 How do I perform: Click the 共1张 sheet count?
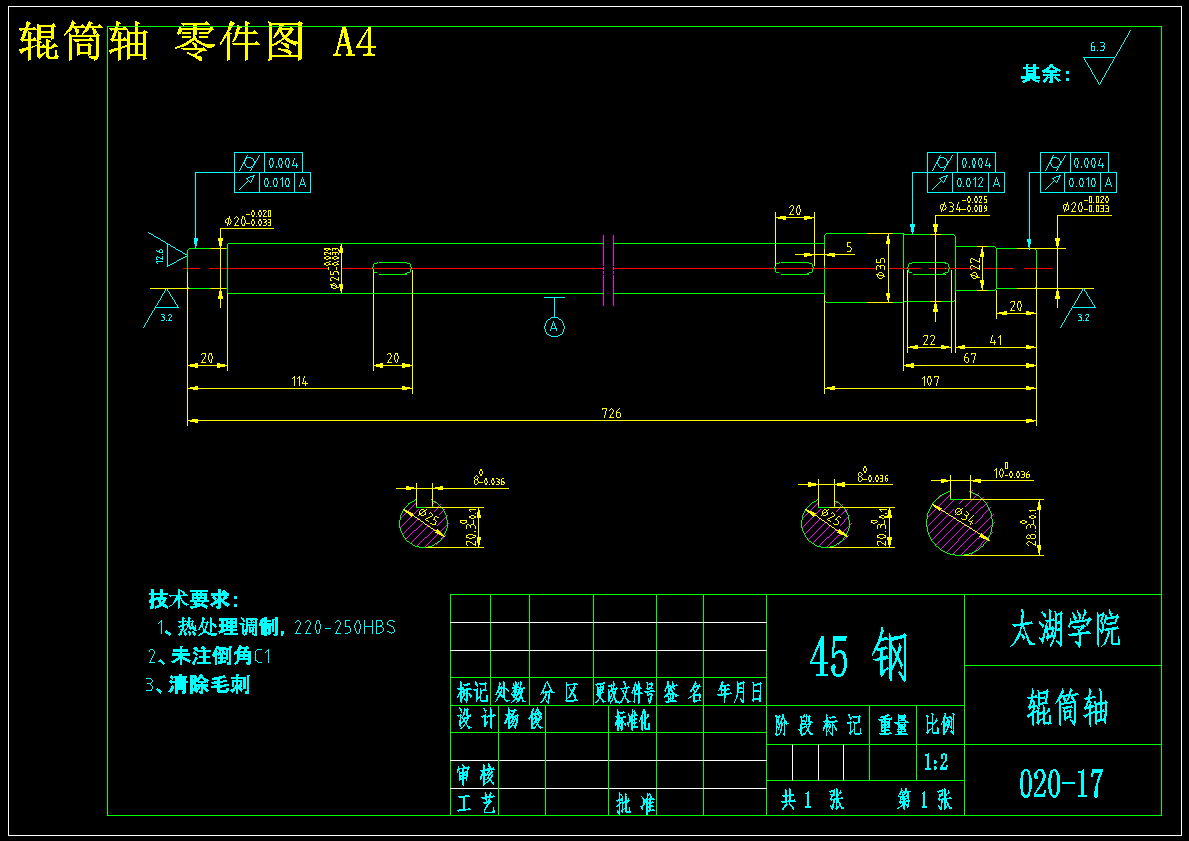pyautogui.click(x=812, y=800)
